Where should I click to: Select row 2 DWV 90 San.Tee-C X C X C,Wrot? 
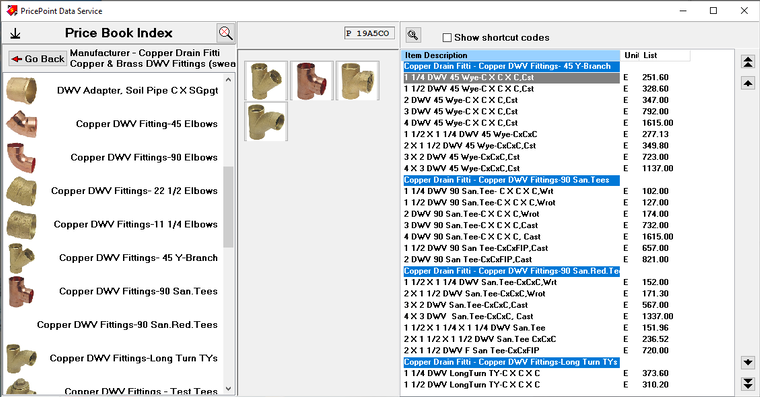[x=511, y=214]
